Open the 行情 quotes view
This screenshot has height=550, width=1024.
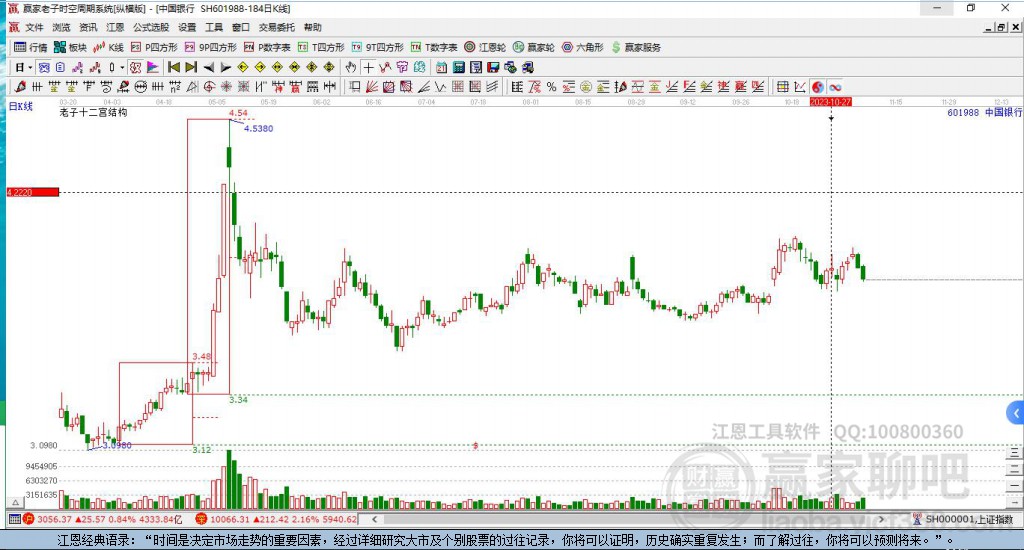tap(30, 47)
